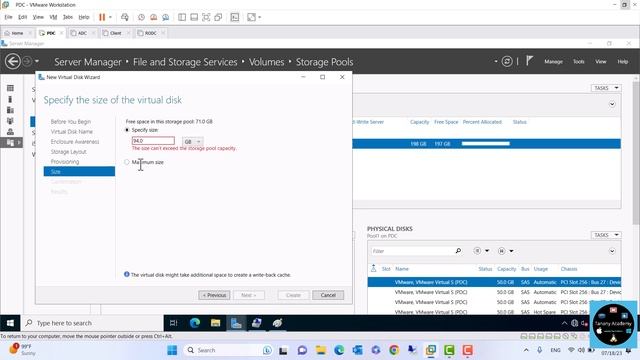
Task: Switch to Unity mode toolbar icon
Action: (218, 17)
